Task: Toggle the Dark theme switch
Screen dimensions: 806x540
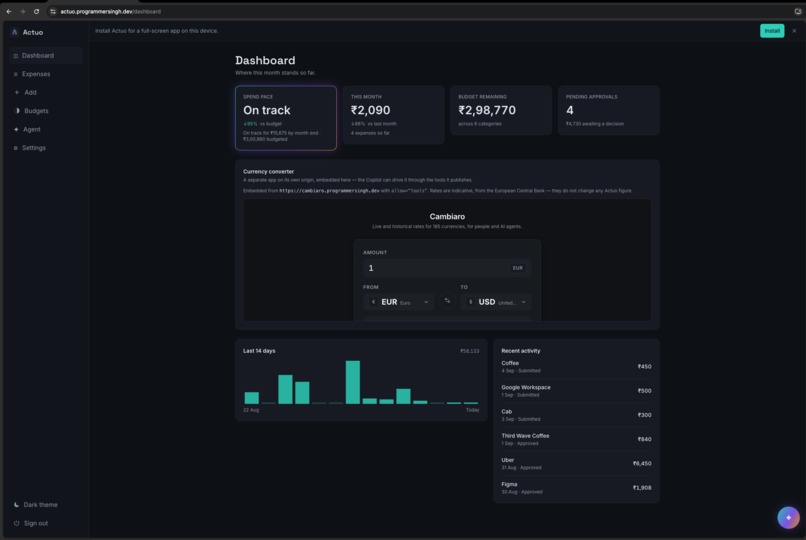Action: [35, 505]
